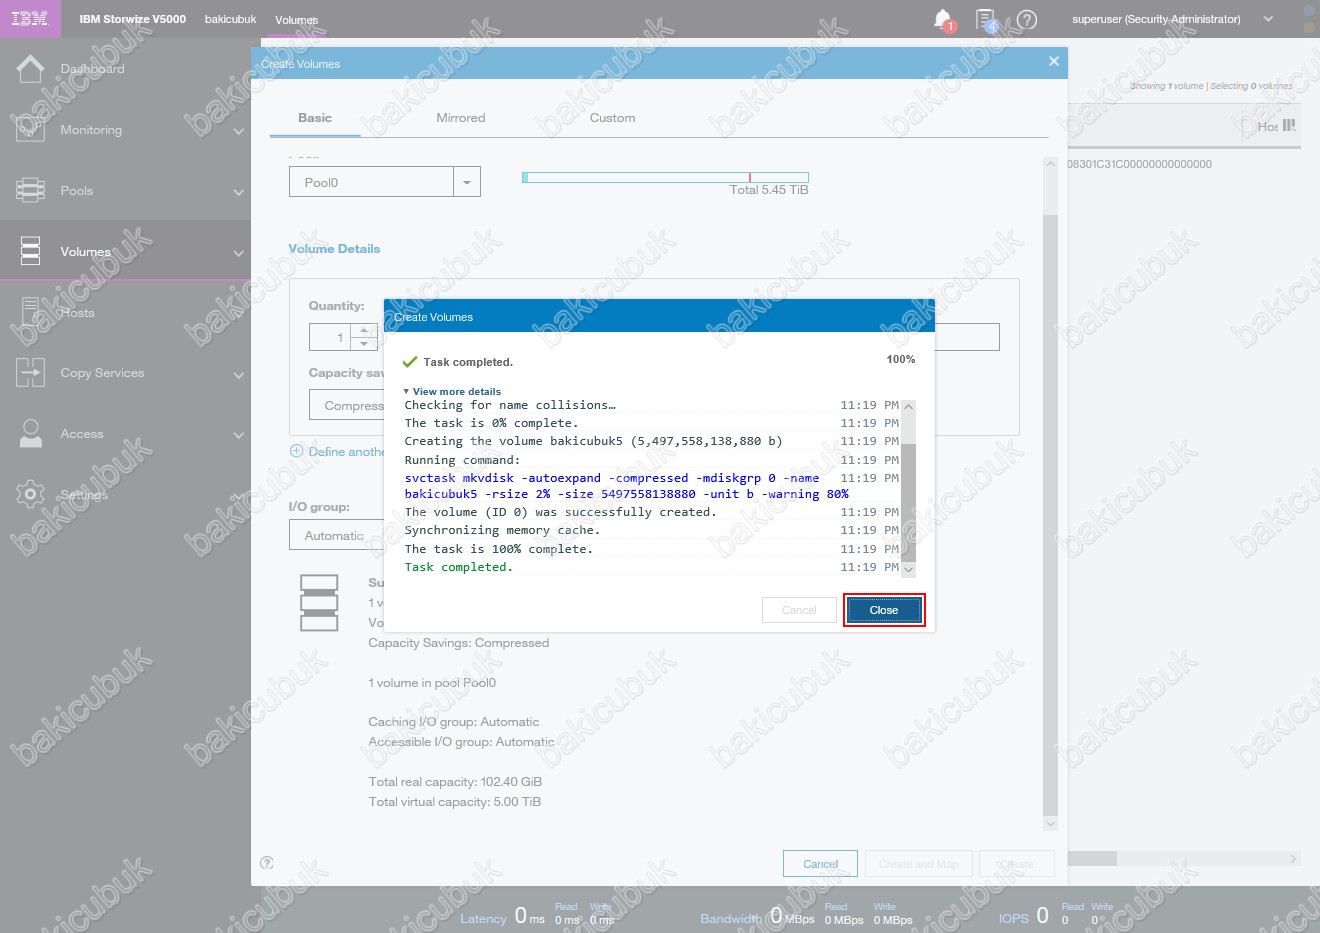
Task: Open the help question mark icon in header
Action: click(1027, 19)
